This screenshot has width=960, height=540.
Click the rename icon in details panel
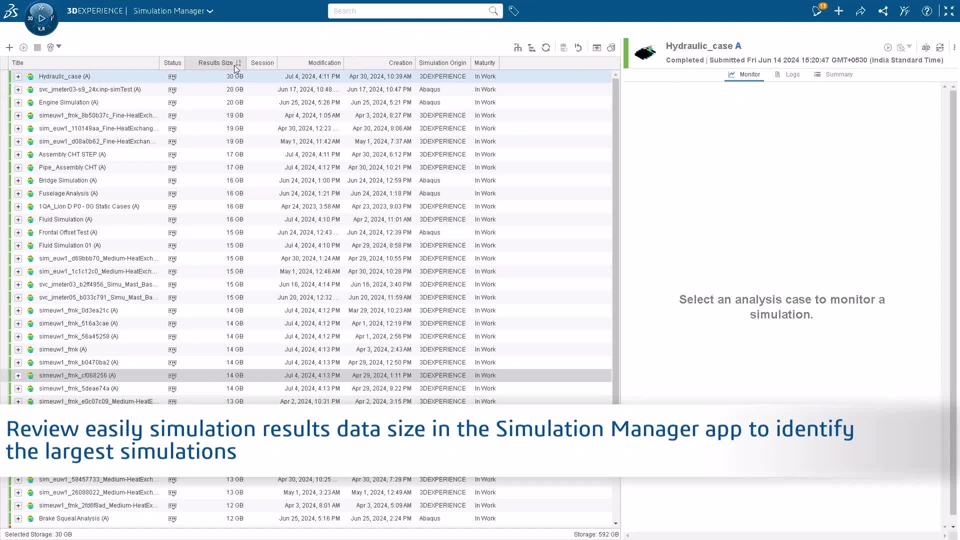926,47
